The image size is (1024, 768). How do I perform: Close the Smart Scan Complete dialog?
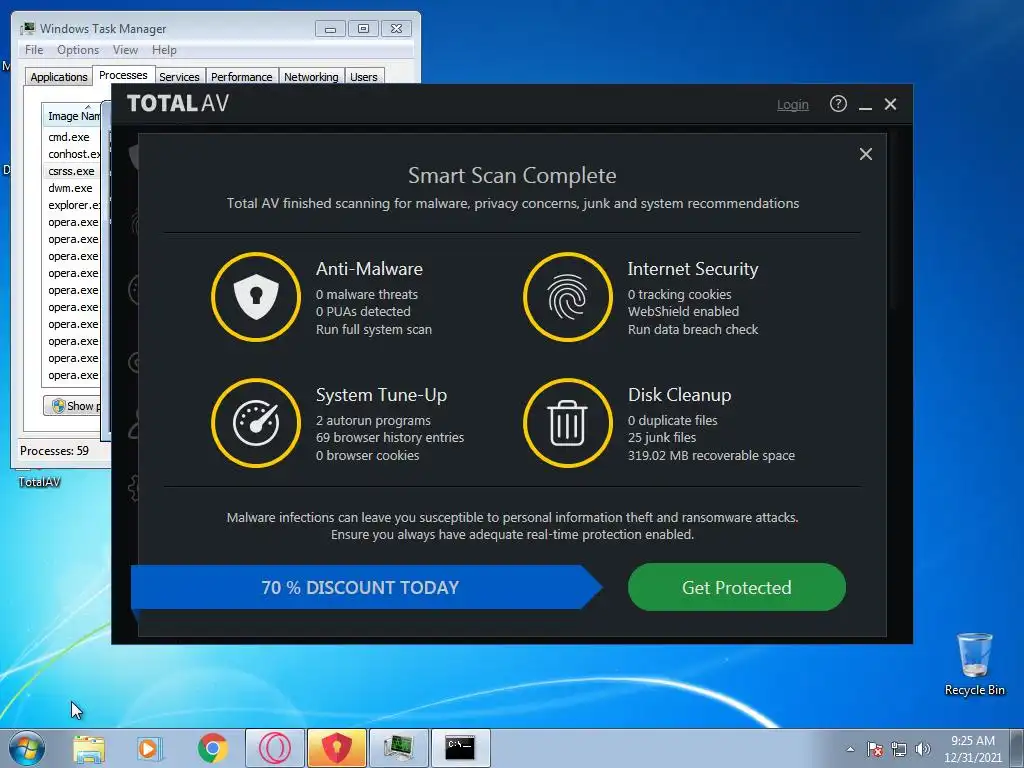(866, 154)
